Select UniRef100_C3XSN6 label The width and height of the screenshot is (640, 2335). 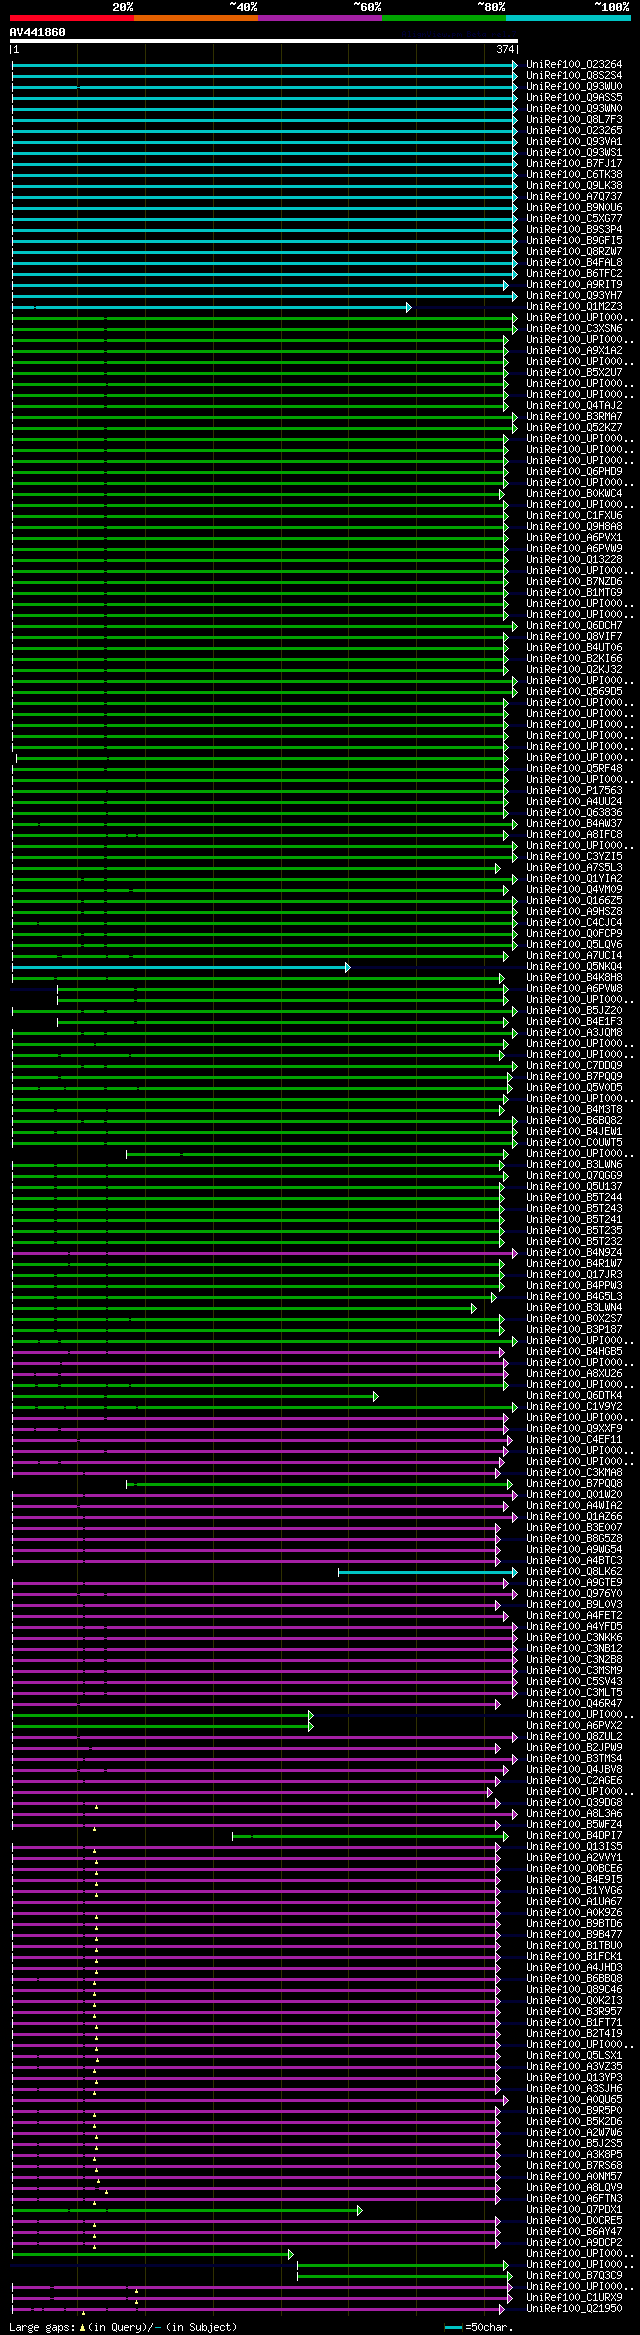click(x=574, y=328)
